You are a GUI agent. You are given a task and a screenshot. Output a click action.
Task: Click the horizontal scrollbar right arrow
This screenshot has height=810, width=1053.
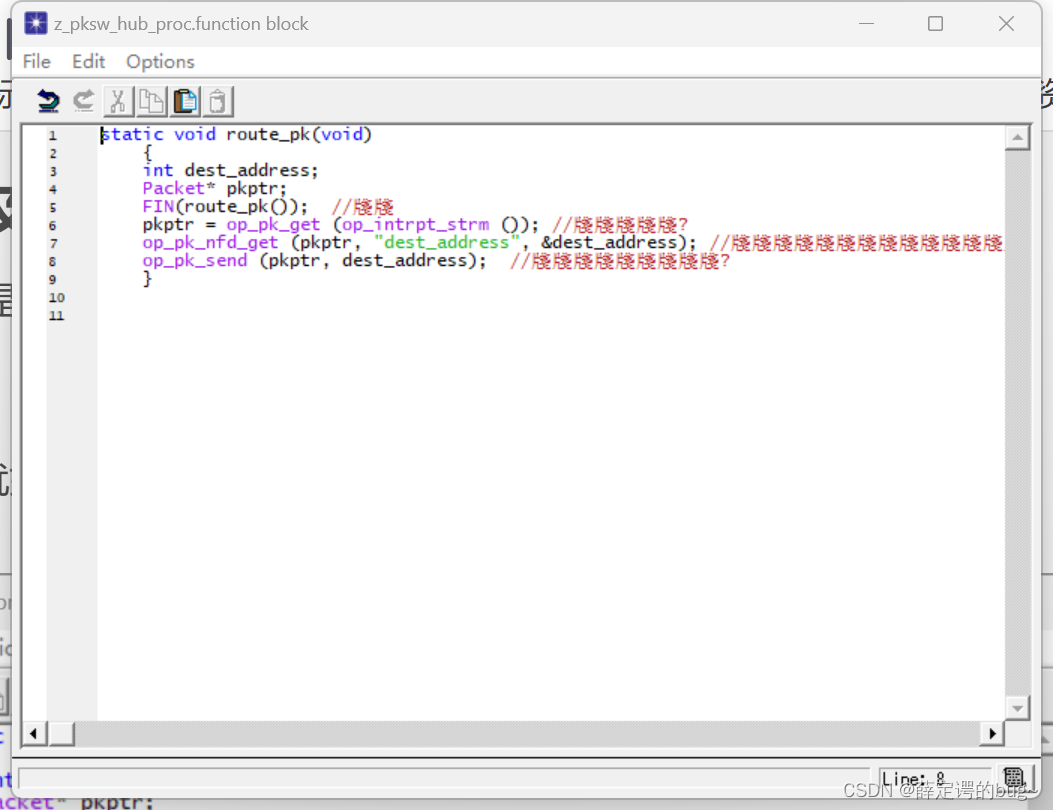pos(991,733)
